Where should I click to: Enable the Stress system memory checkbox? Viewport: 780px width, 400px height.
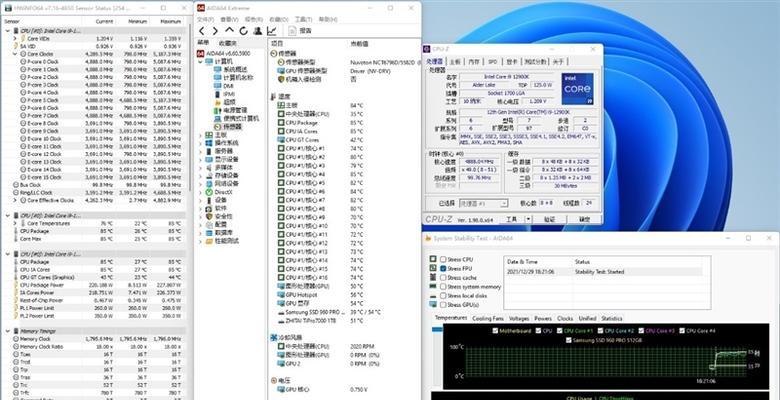443,287
